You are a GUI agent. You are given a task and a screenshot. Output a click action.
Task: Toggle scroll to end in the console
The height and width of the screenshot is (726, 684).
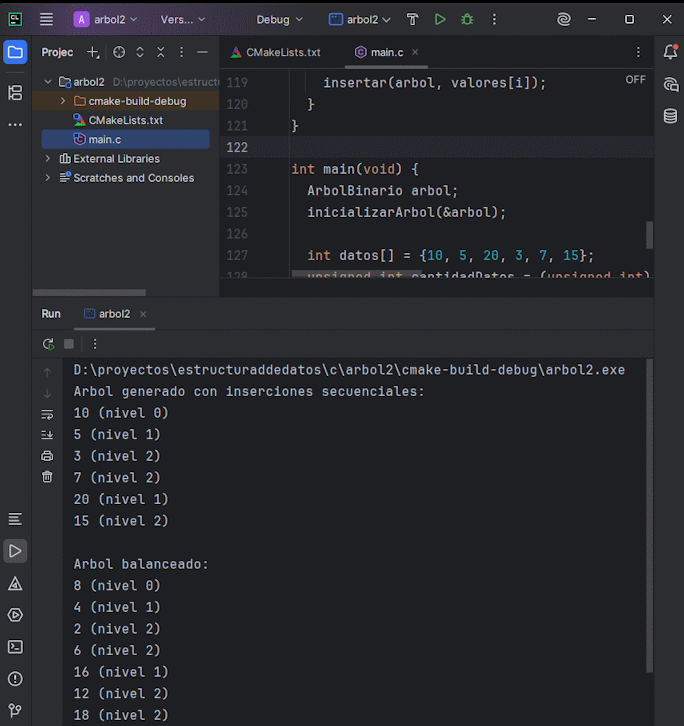pyautogui.click(x=47, y=435)
